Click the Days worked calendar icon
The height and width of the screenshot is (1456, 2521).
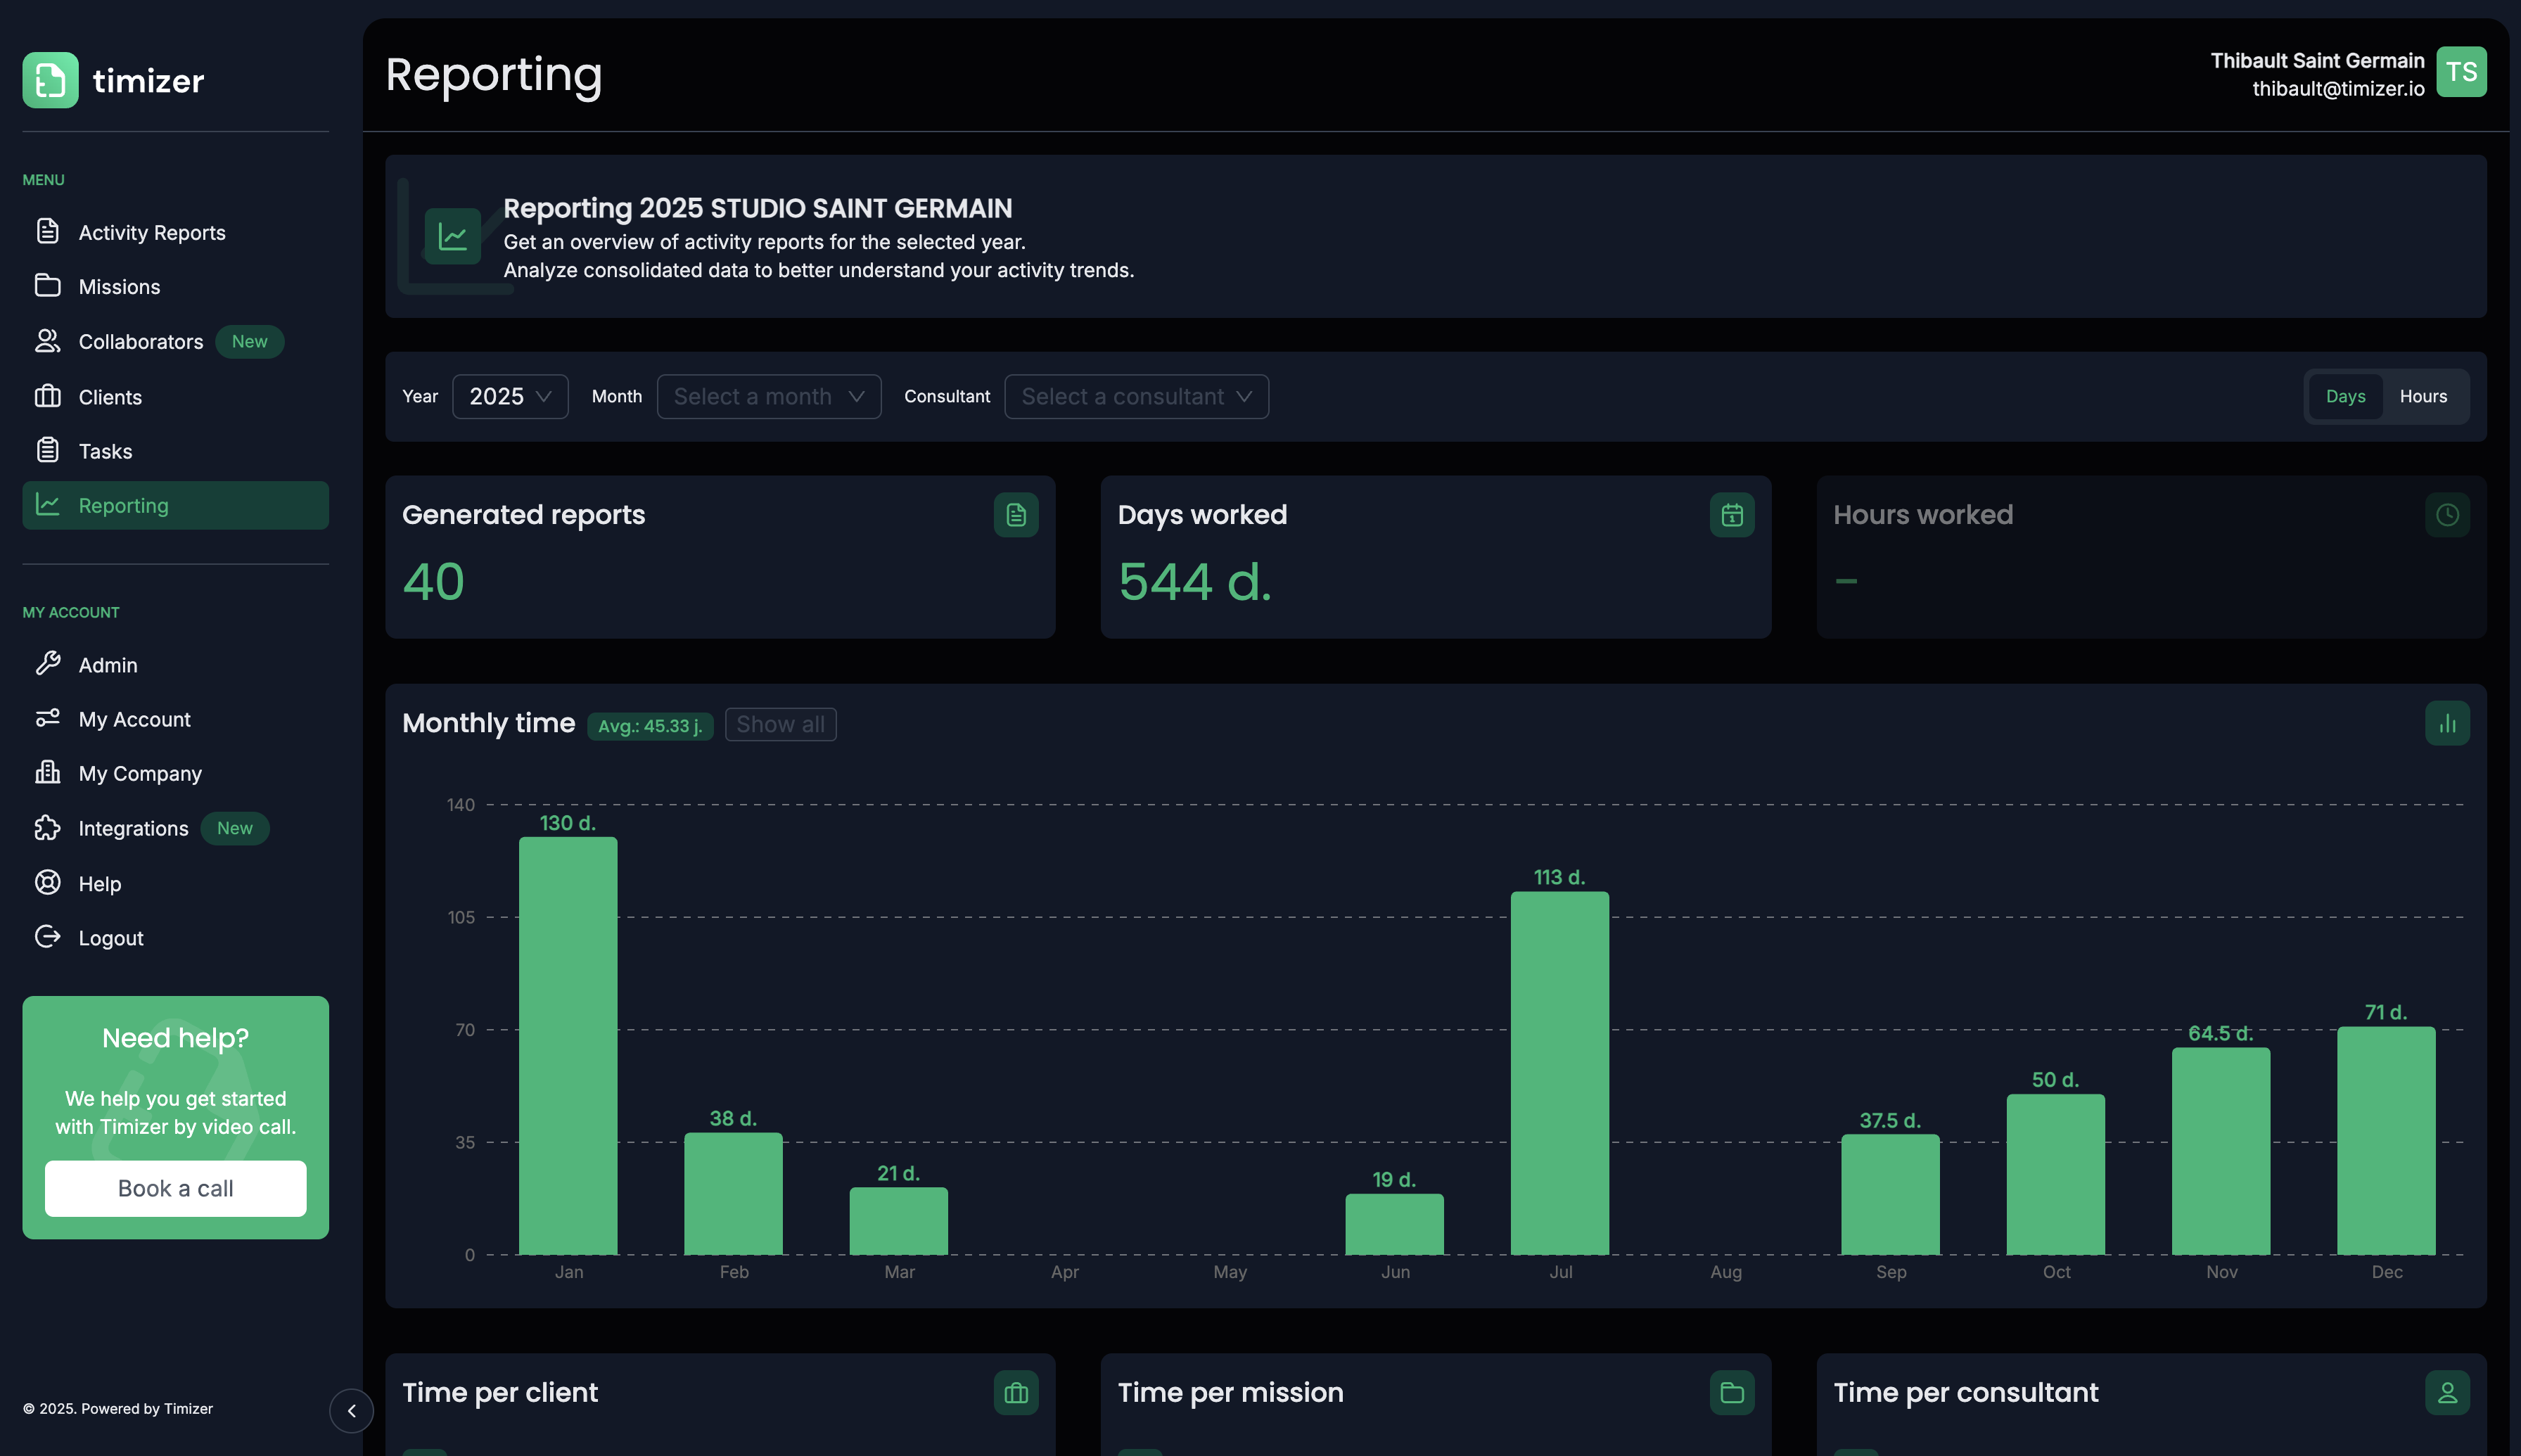[x=1731, y=514]
